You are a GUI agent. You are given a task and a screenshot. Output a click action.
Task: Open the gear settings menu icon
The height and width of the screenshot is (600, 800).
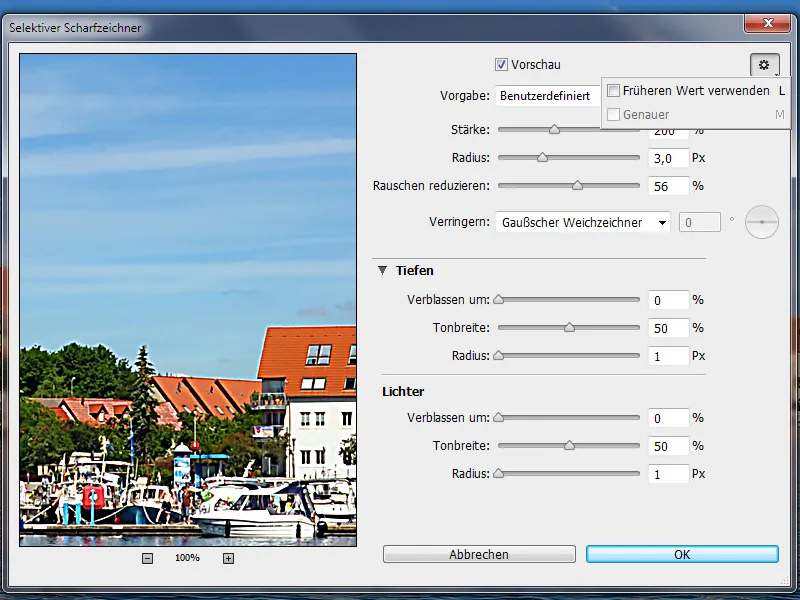(764, 65)
